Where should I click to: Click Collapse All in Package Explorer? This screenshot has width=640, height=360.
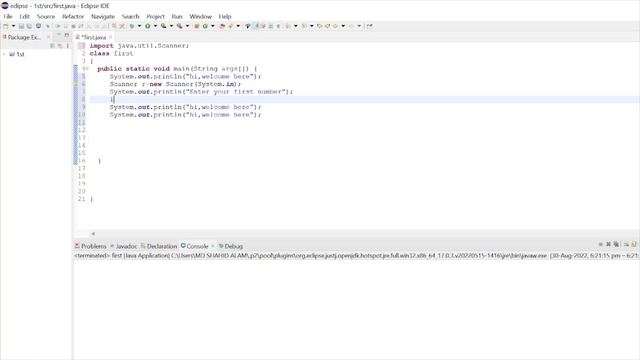52,46
